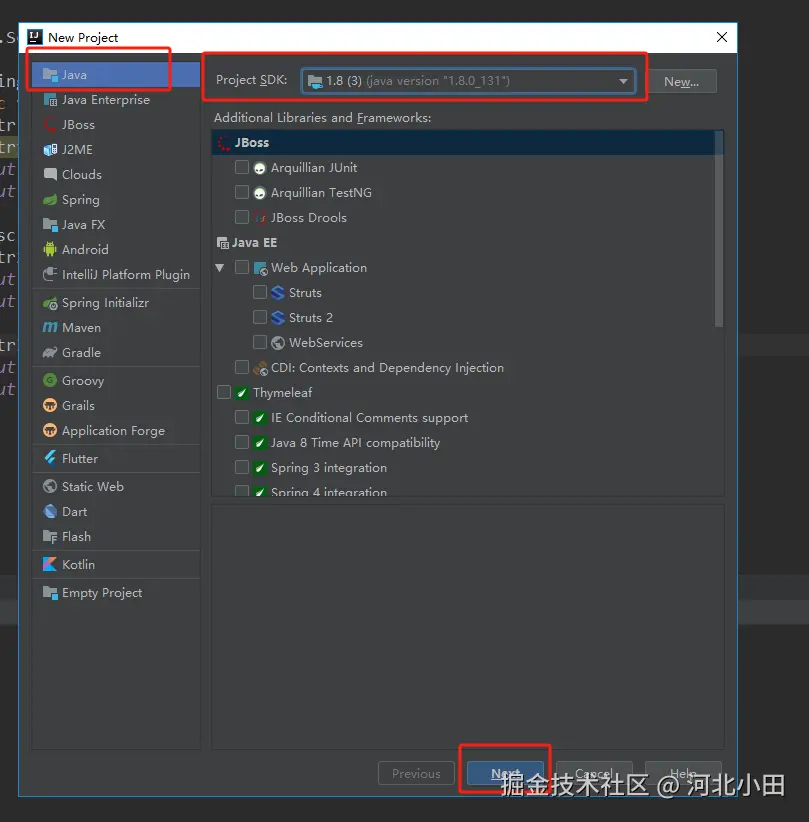Screen dimensions: 809x822
Task: Click the Arquillian JUnit alien icon
Action: [260, 168]
